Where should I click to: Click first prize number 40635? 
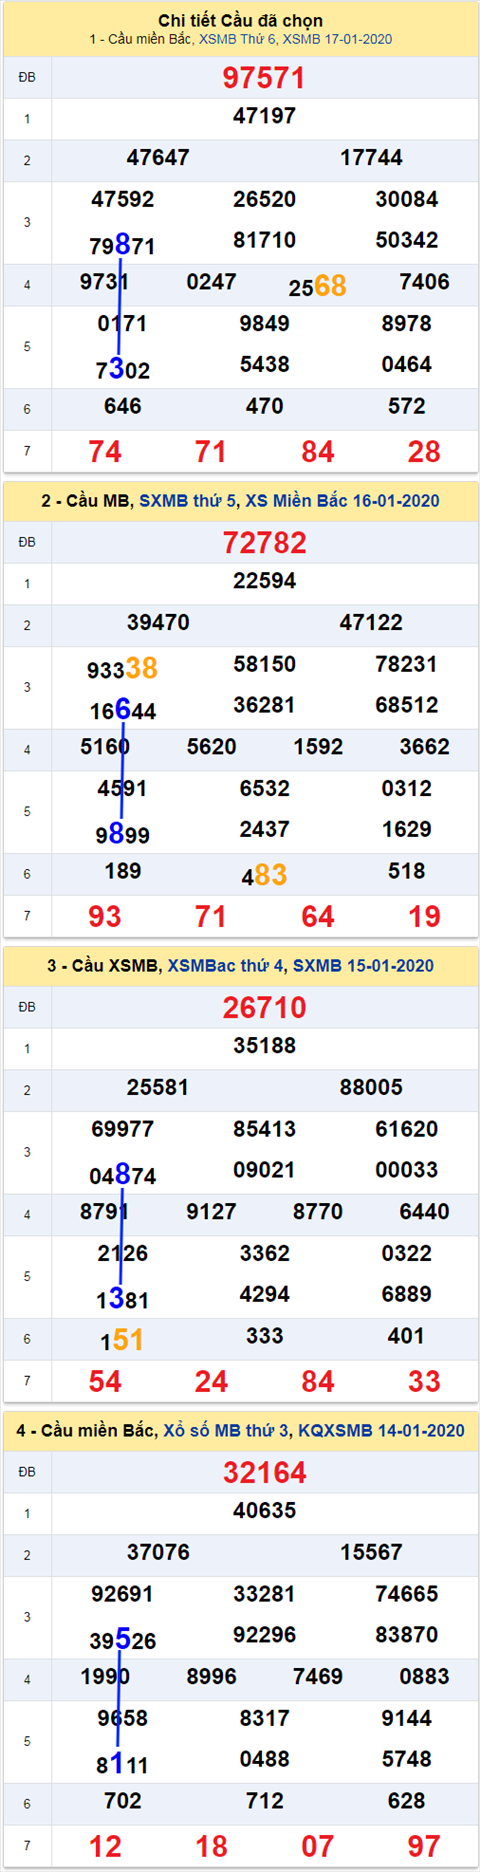click(264, 1511)
